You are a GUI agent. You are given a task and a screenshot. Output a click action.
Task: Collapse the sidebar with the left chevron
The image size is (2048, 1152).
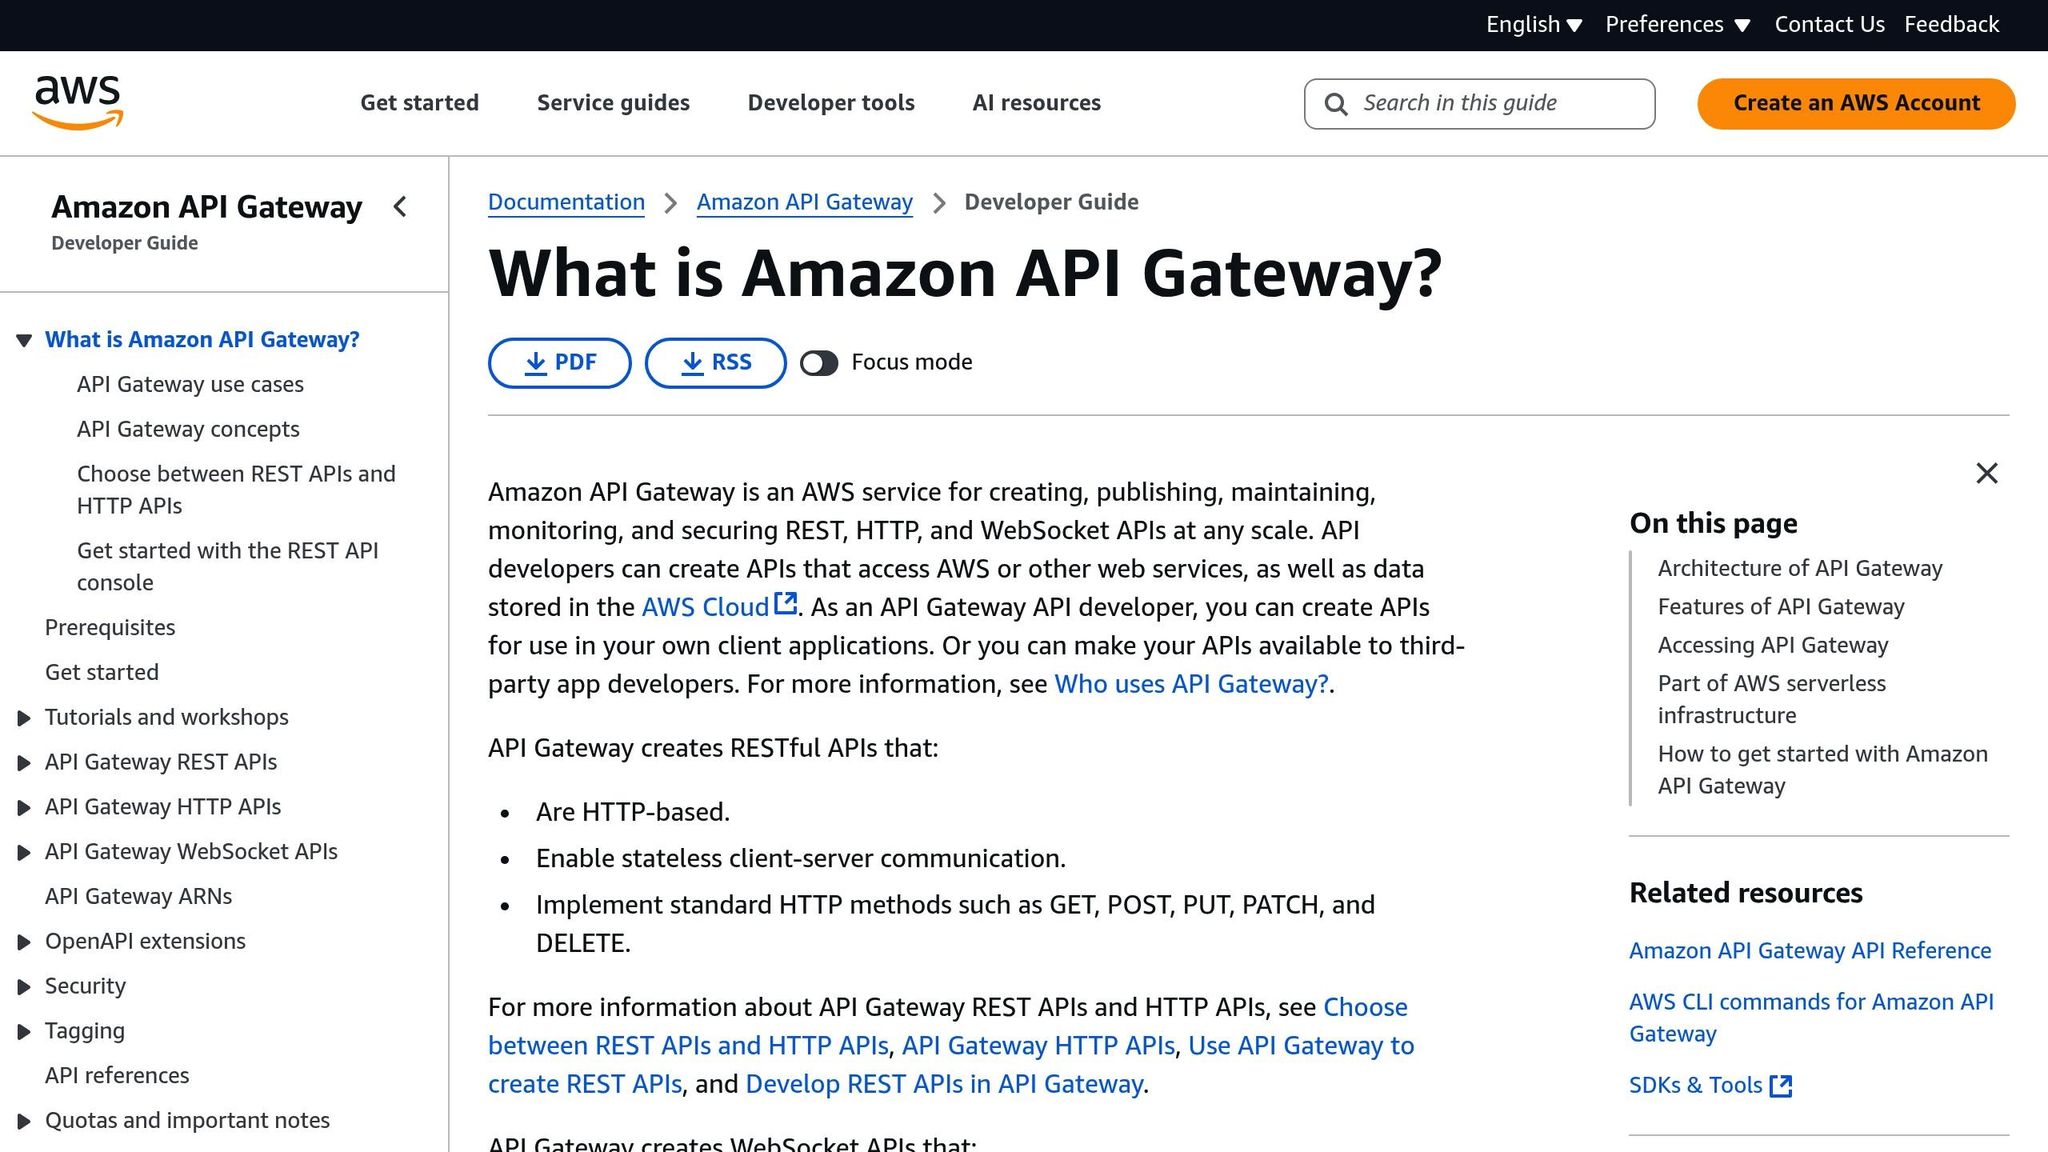400,207
